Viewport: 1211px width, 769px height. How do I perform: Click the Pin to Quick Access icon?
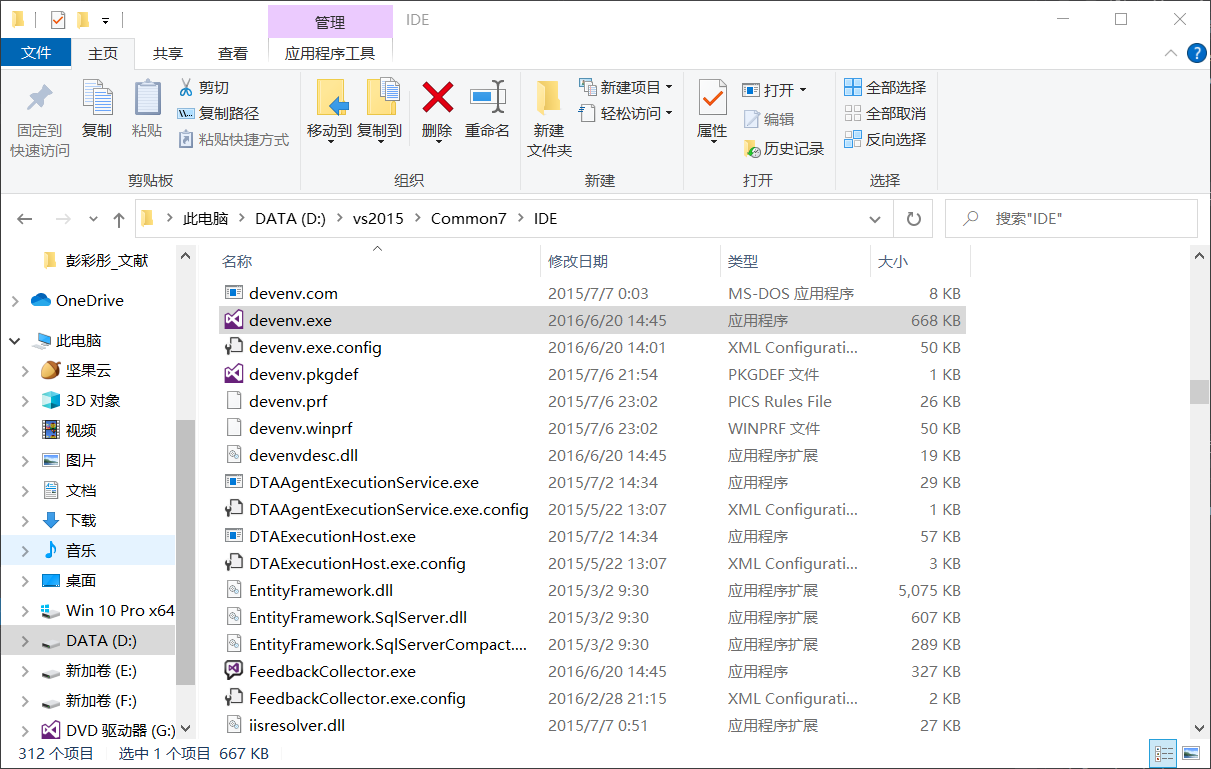[39, 99]
